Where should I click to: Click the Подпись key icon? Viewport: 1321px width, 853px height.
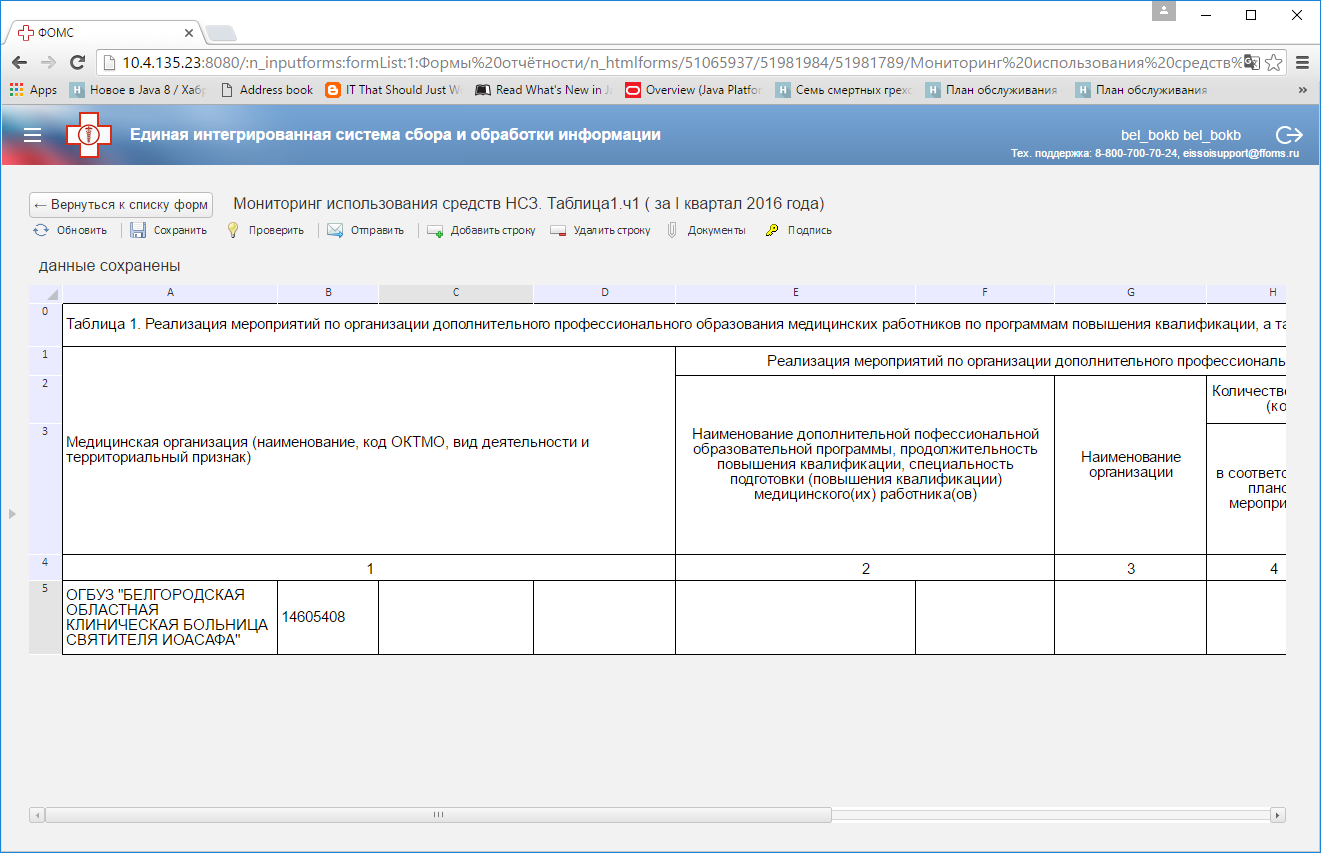[x=772, y=230]
